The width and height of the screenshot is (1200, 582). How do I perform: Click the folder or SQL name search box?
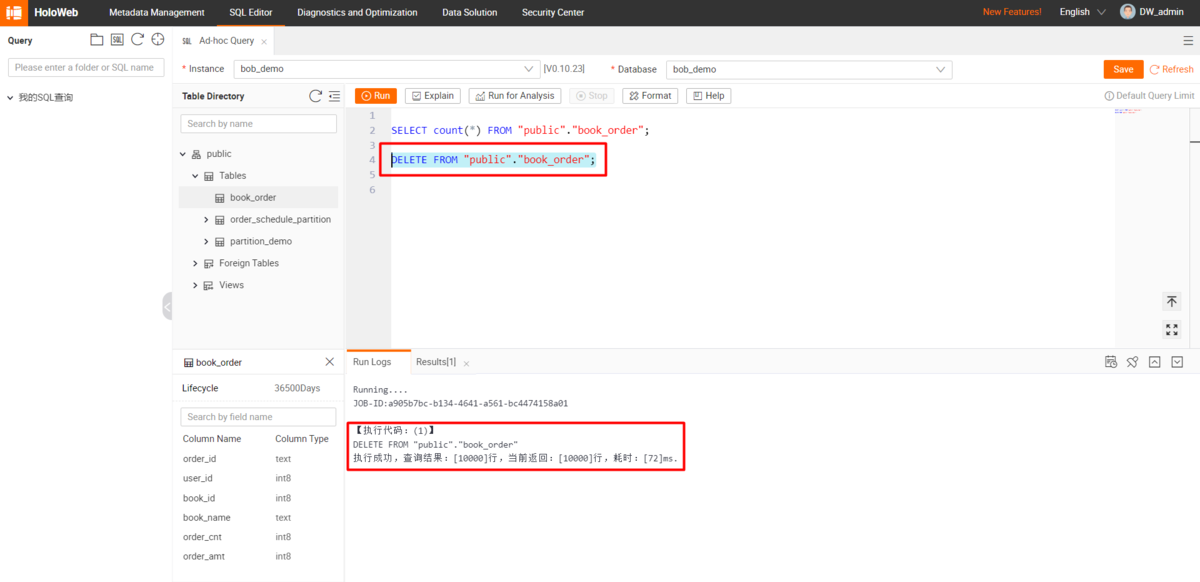point(86,67)
